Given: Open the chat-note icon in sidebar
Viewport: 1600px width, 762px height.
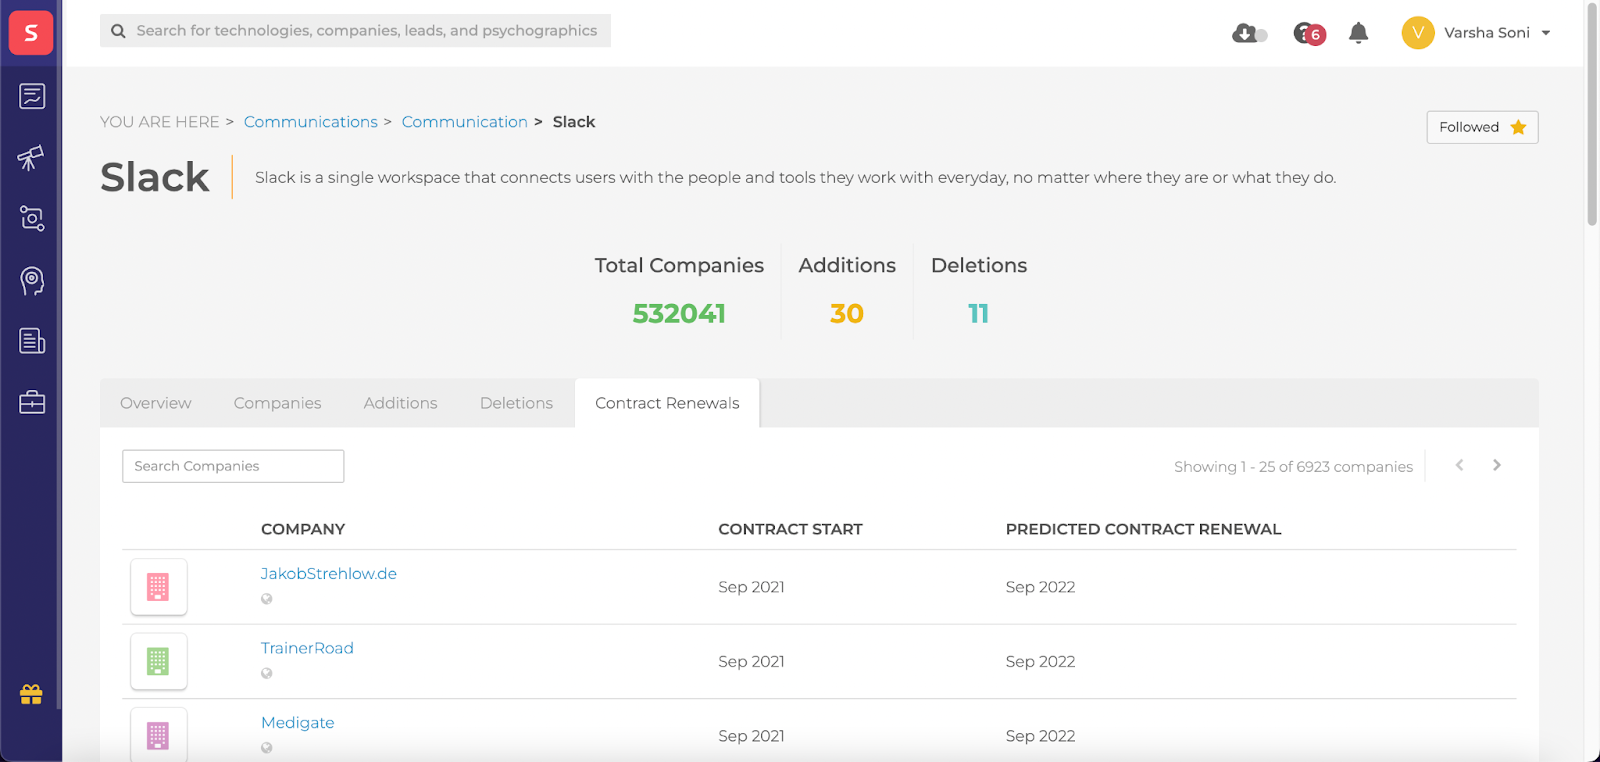Looking at the screenshot, I should pos(32,96).
